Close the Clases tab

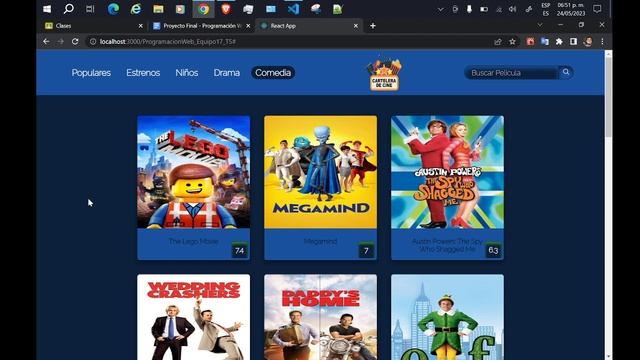coord(140,26)
